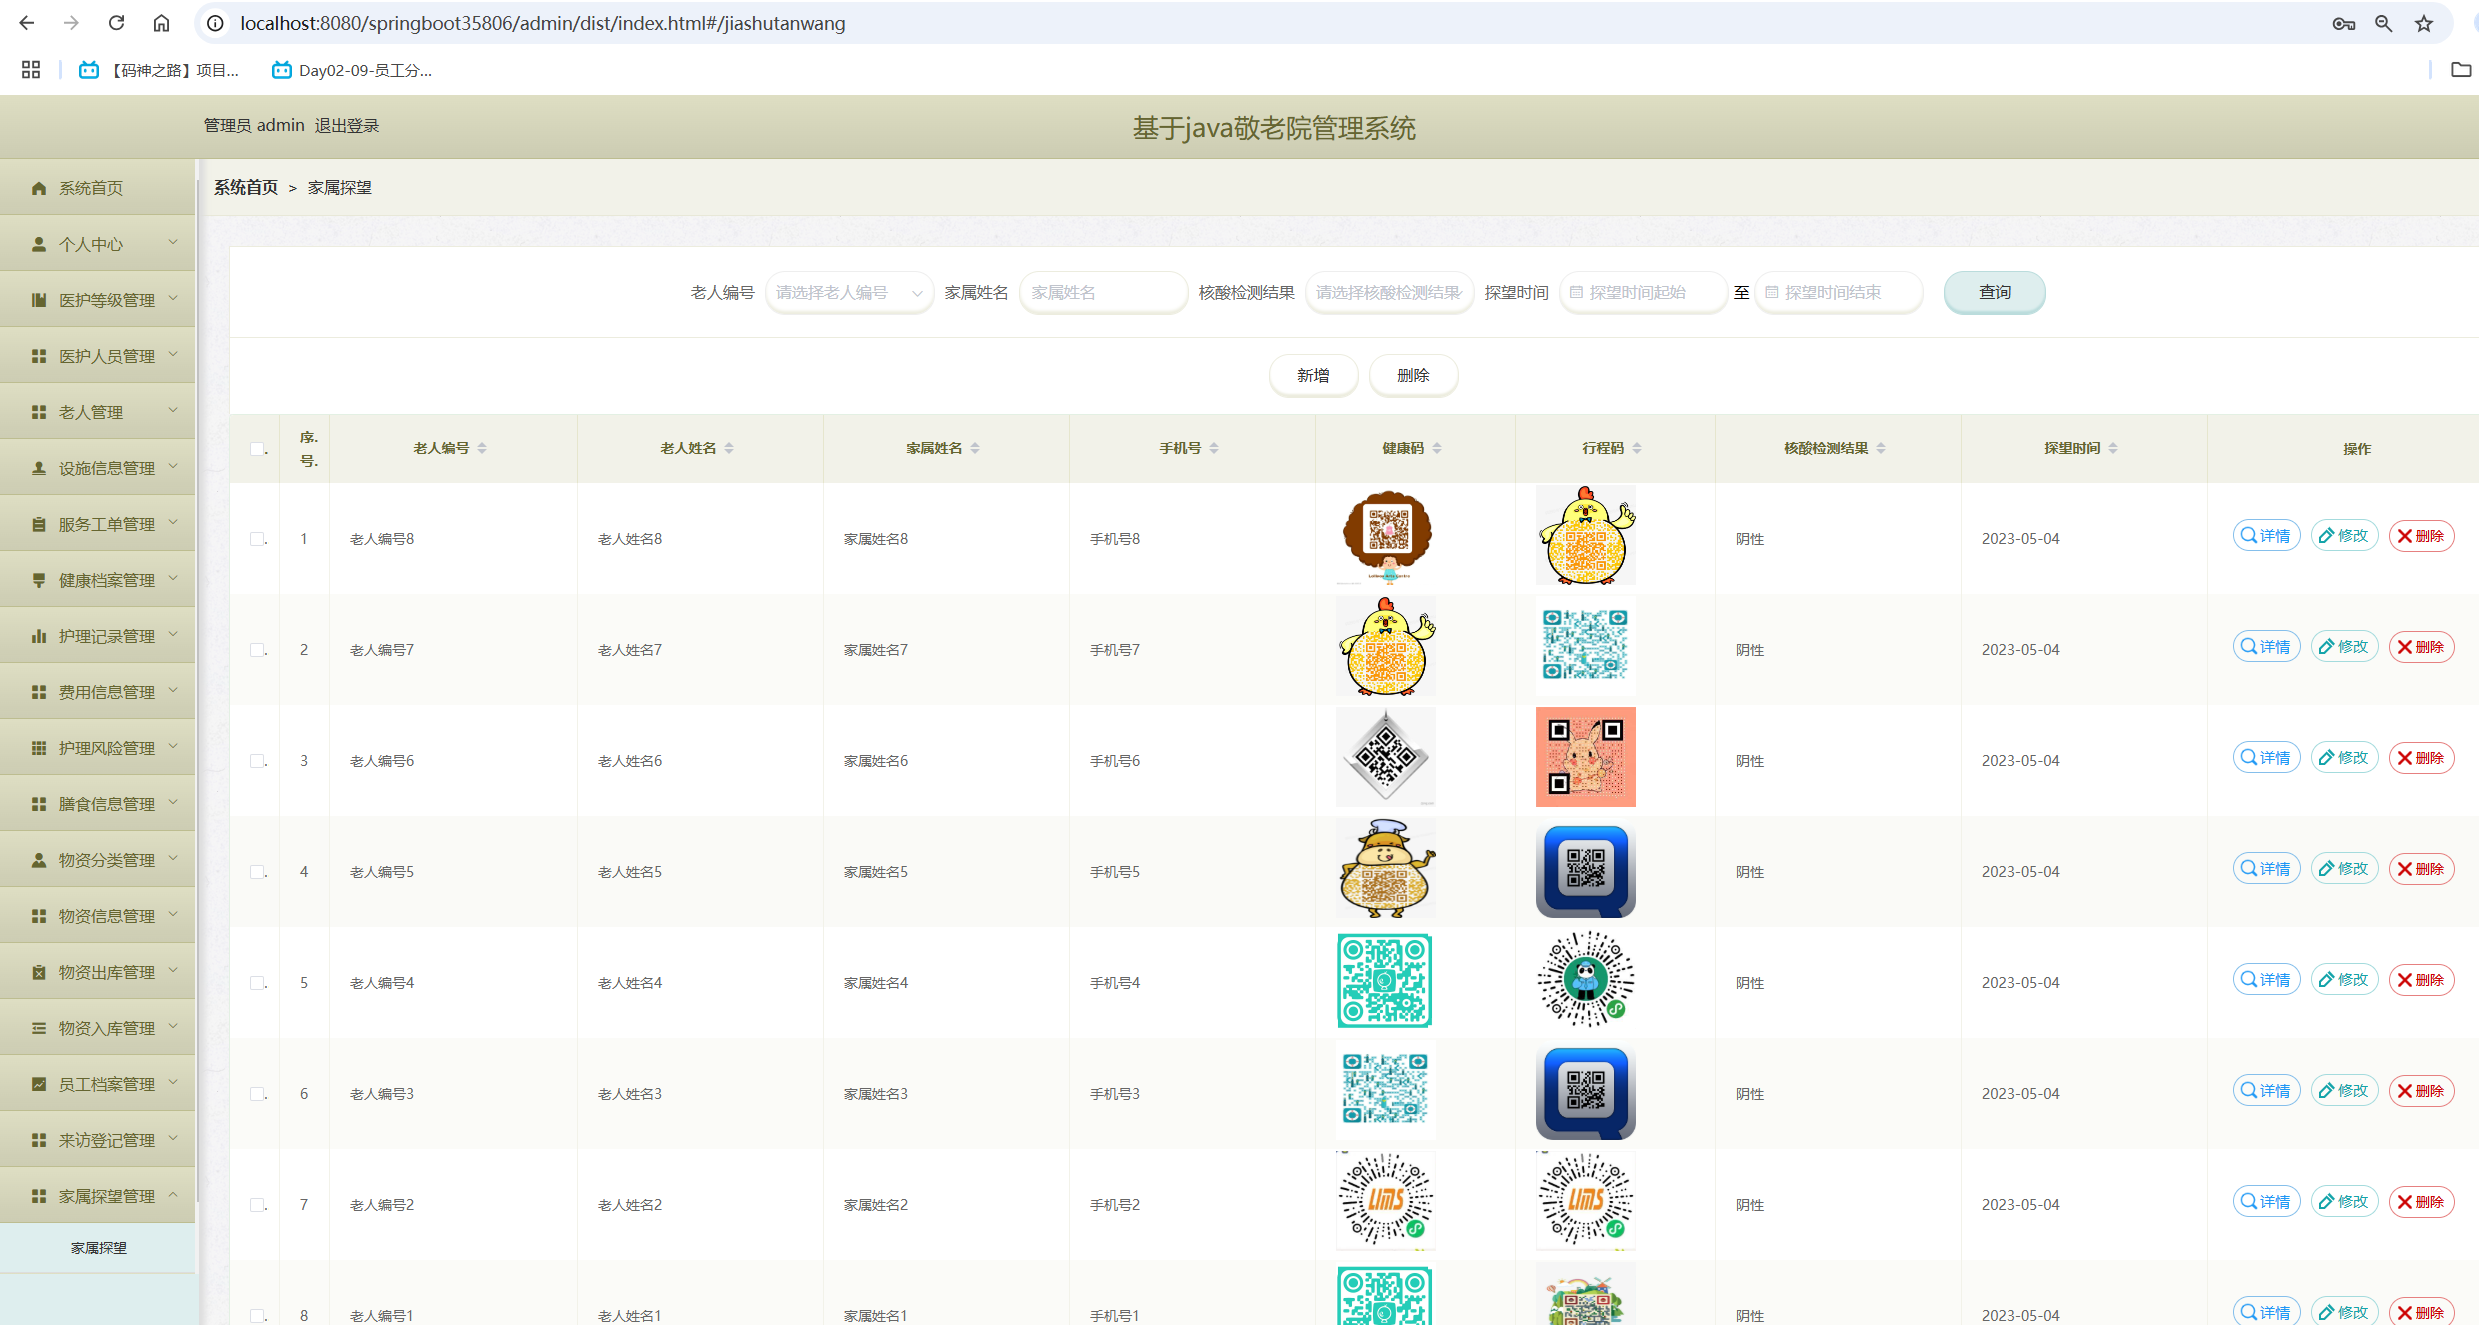
Task: Click the 新增 add button
Action: coord(1313,376)
